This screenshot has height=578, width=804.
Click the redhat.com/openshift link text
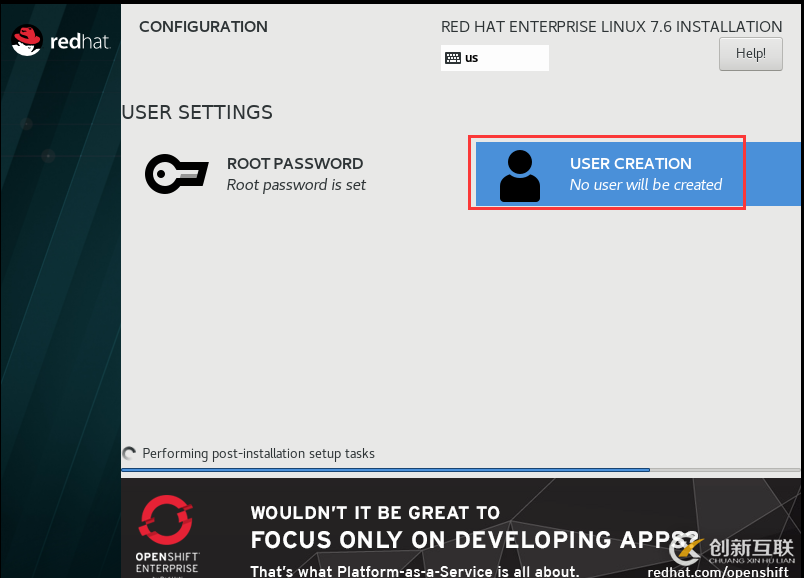tap(718, 571)
